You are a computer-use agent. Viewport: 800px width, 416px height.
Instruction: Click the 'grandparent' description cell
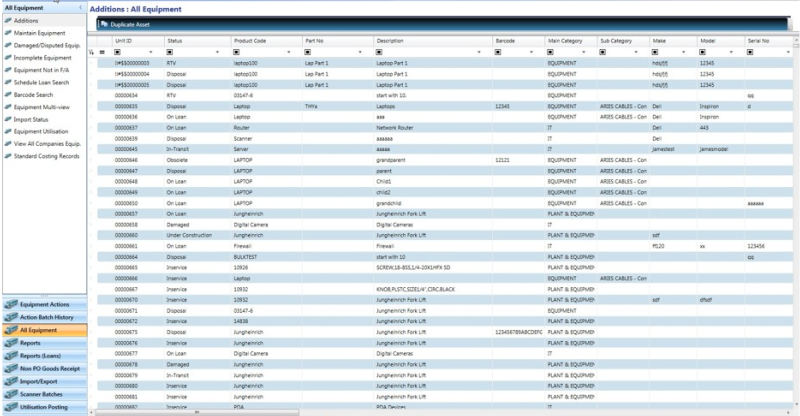[433, 160]
